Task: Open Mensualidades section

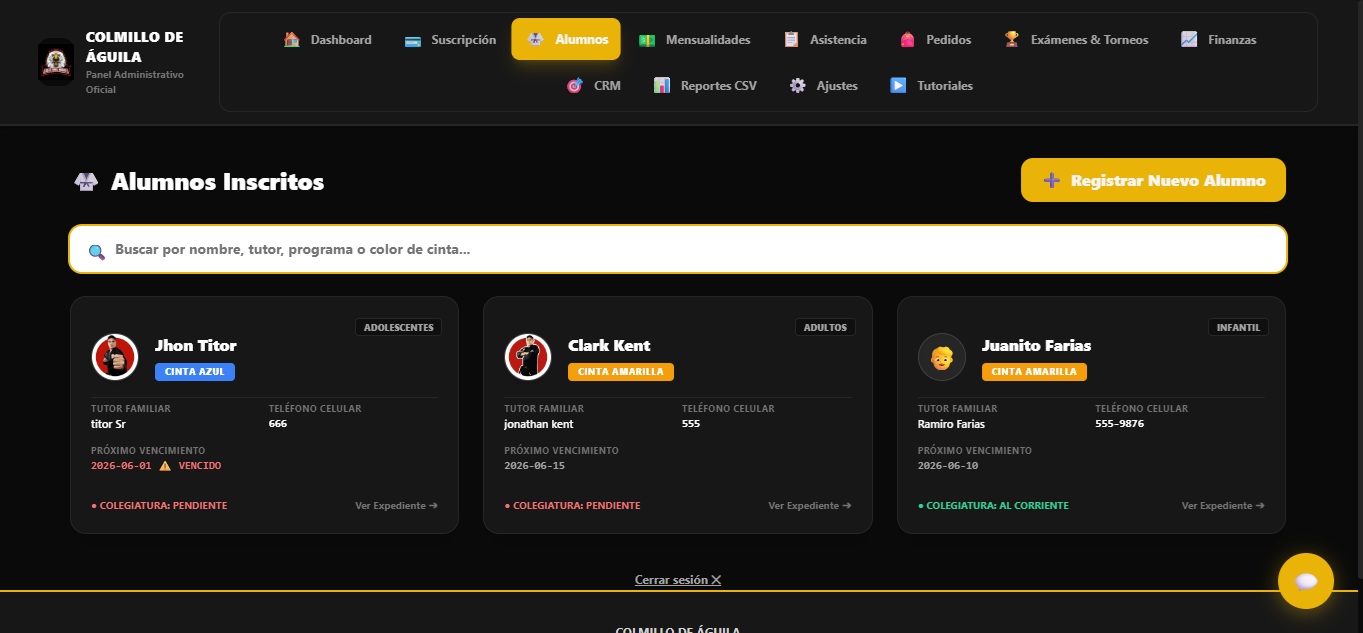Action: pyautogui.click(x=695, y=40)
